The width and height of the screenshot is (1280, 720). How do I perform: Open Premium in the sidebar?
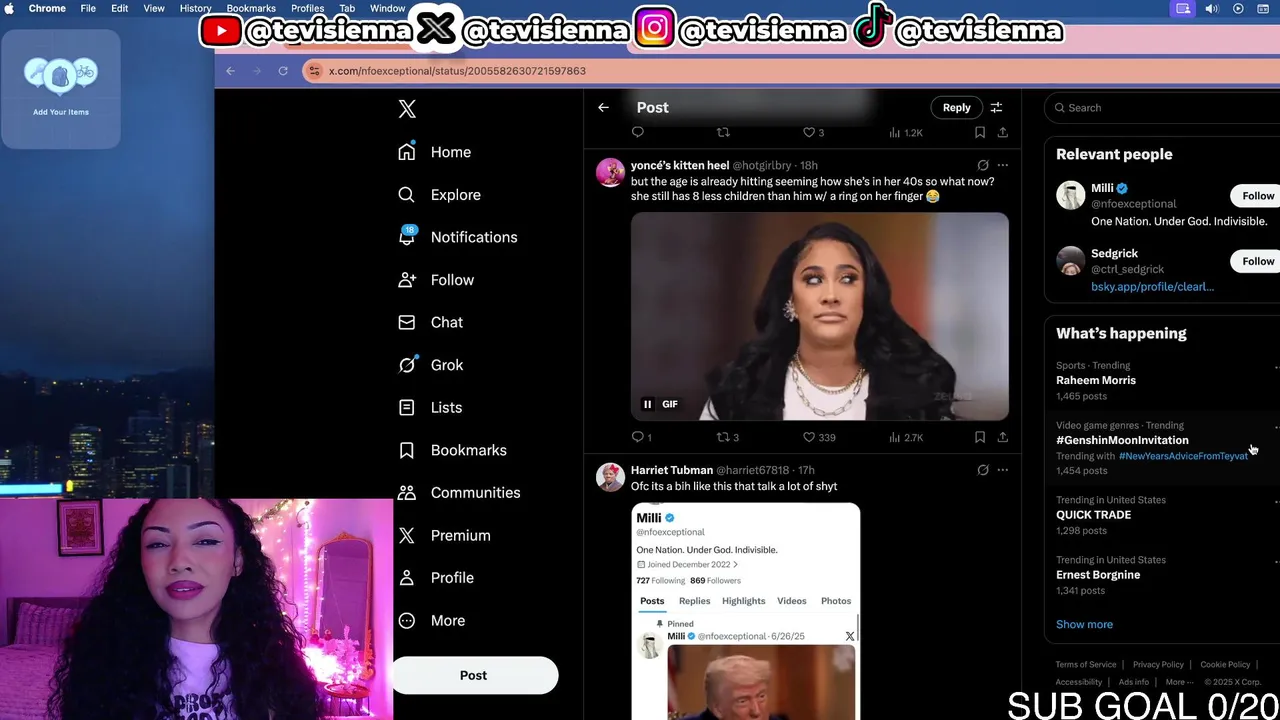443,535
